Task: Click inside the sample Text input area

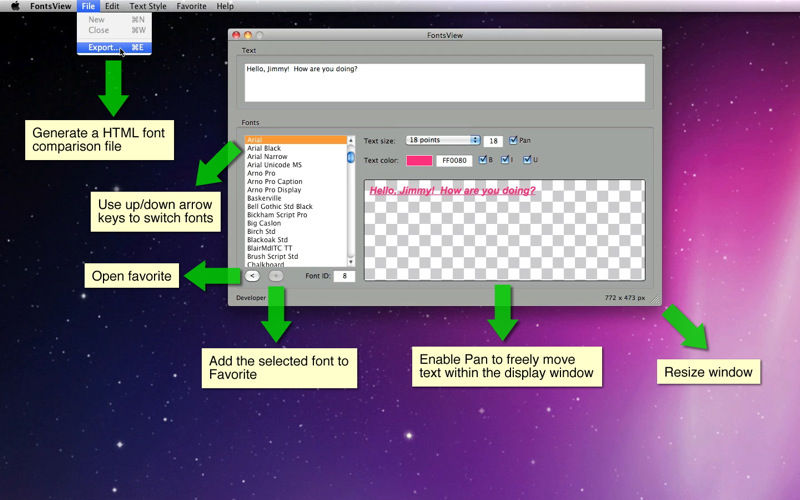Action: click(x=444, y=83)
